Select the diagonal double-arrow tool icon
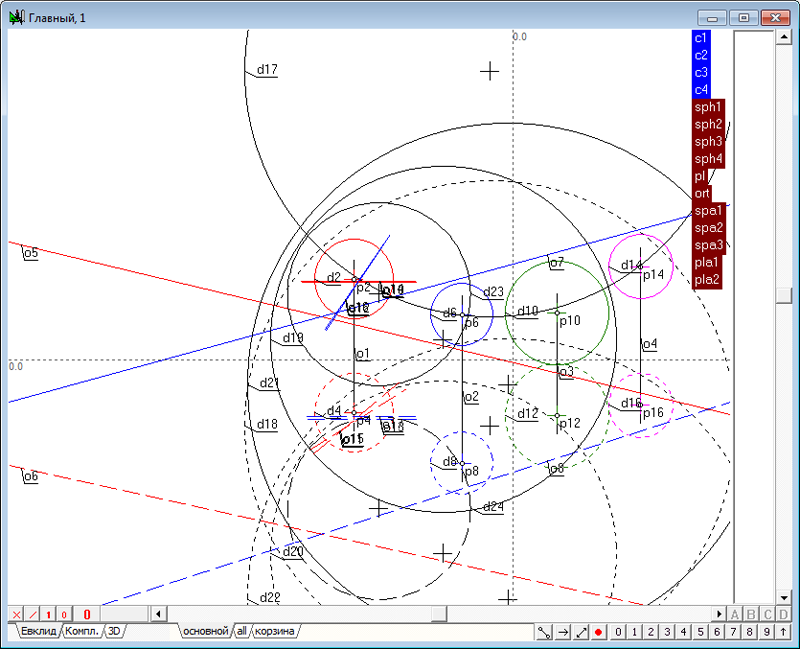This screenshot has width=800, height=649. (581, 632)
